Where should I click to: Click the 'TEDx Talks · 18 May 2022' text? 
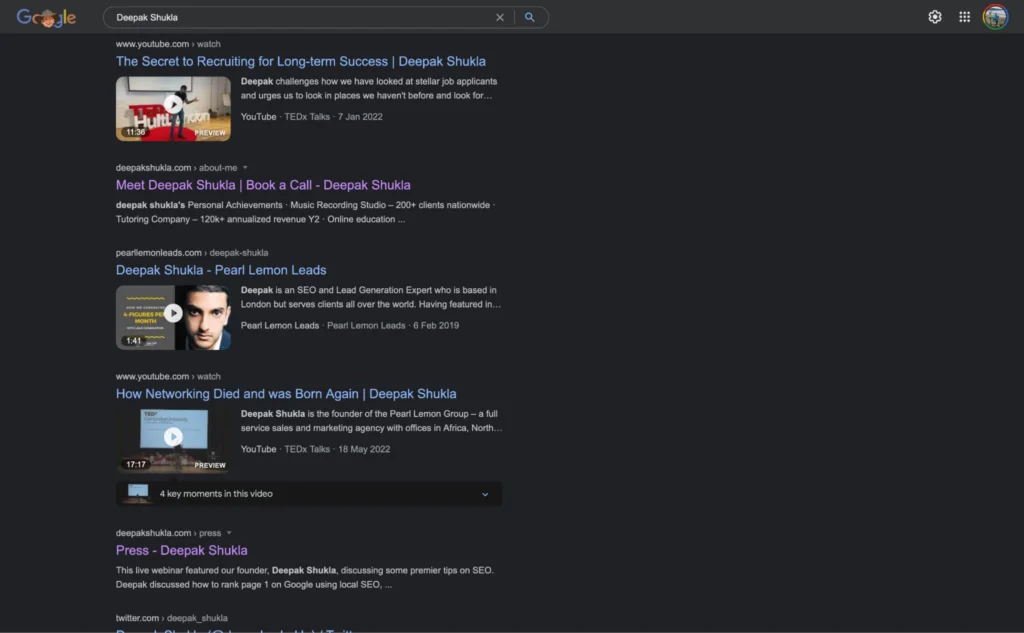pyautogui.click(x=337, y=449)
